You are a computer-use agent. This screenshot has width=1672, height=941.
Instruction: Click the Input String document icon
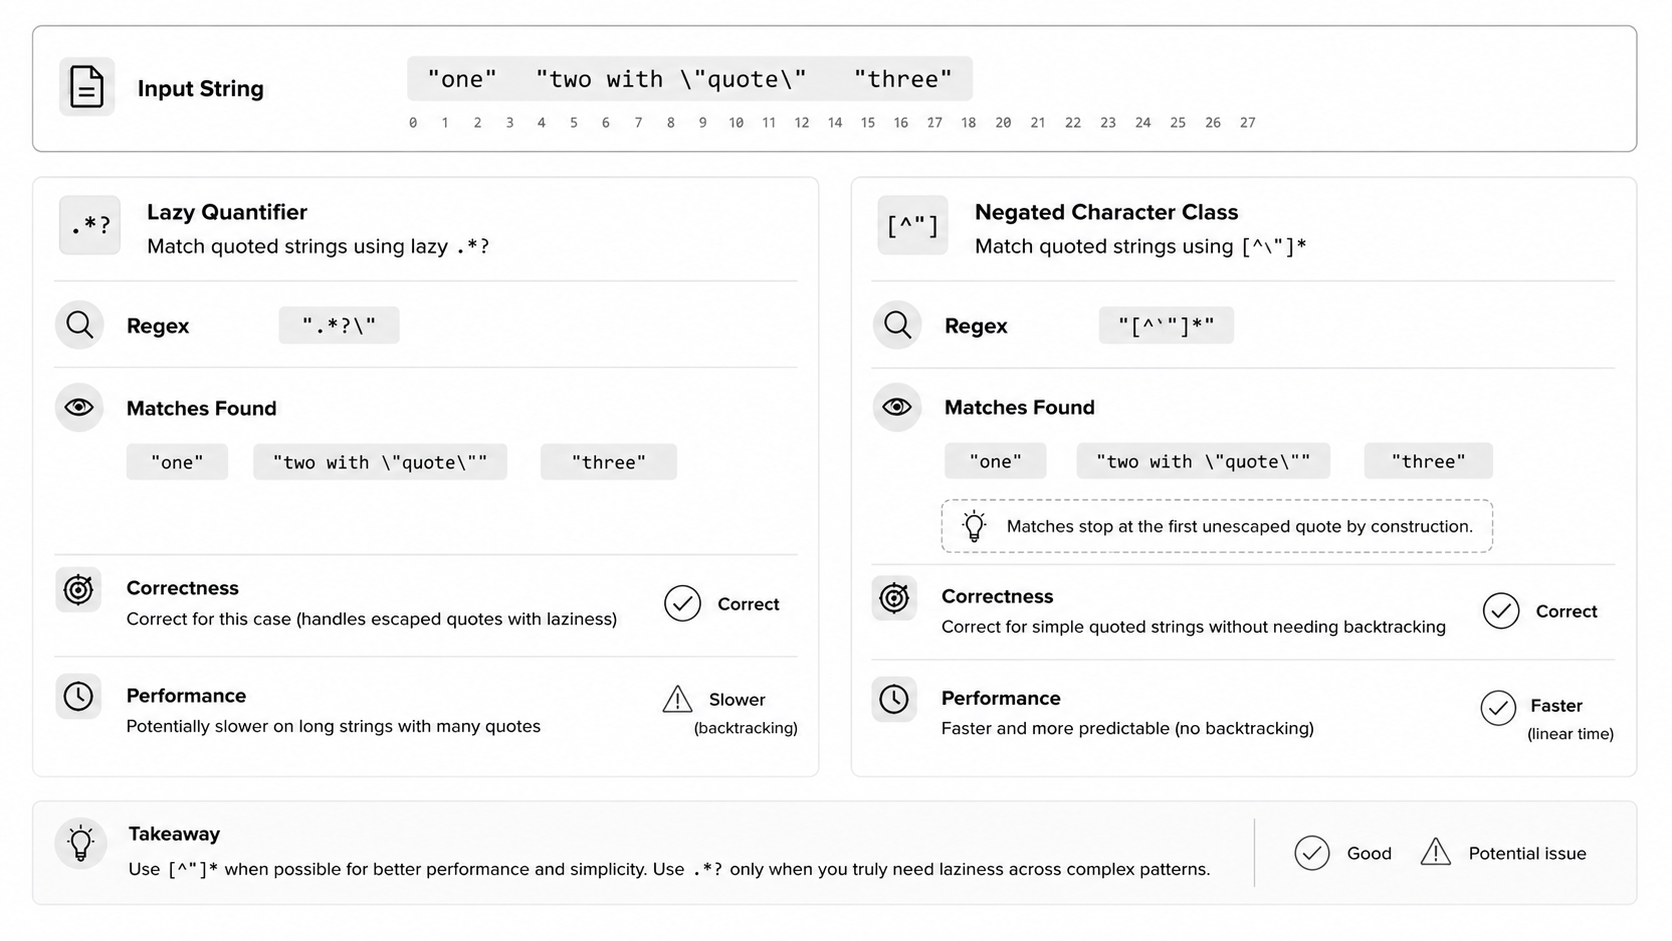[87, 87]
